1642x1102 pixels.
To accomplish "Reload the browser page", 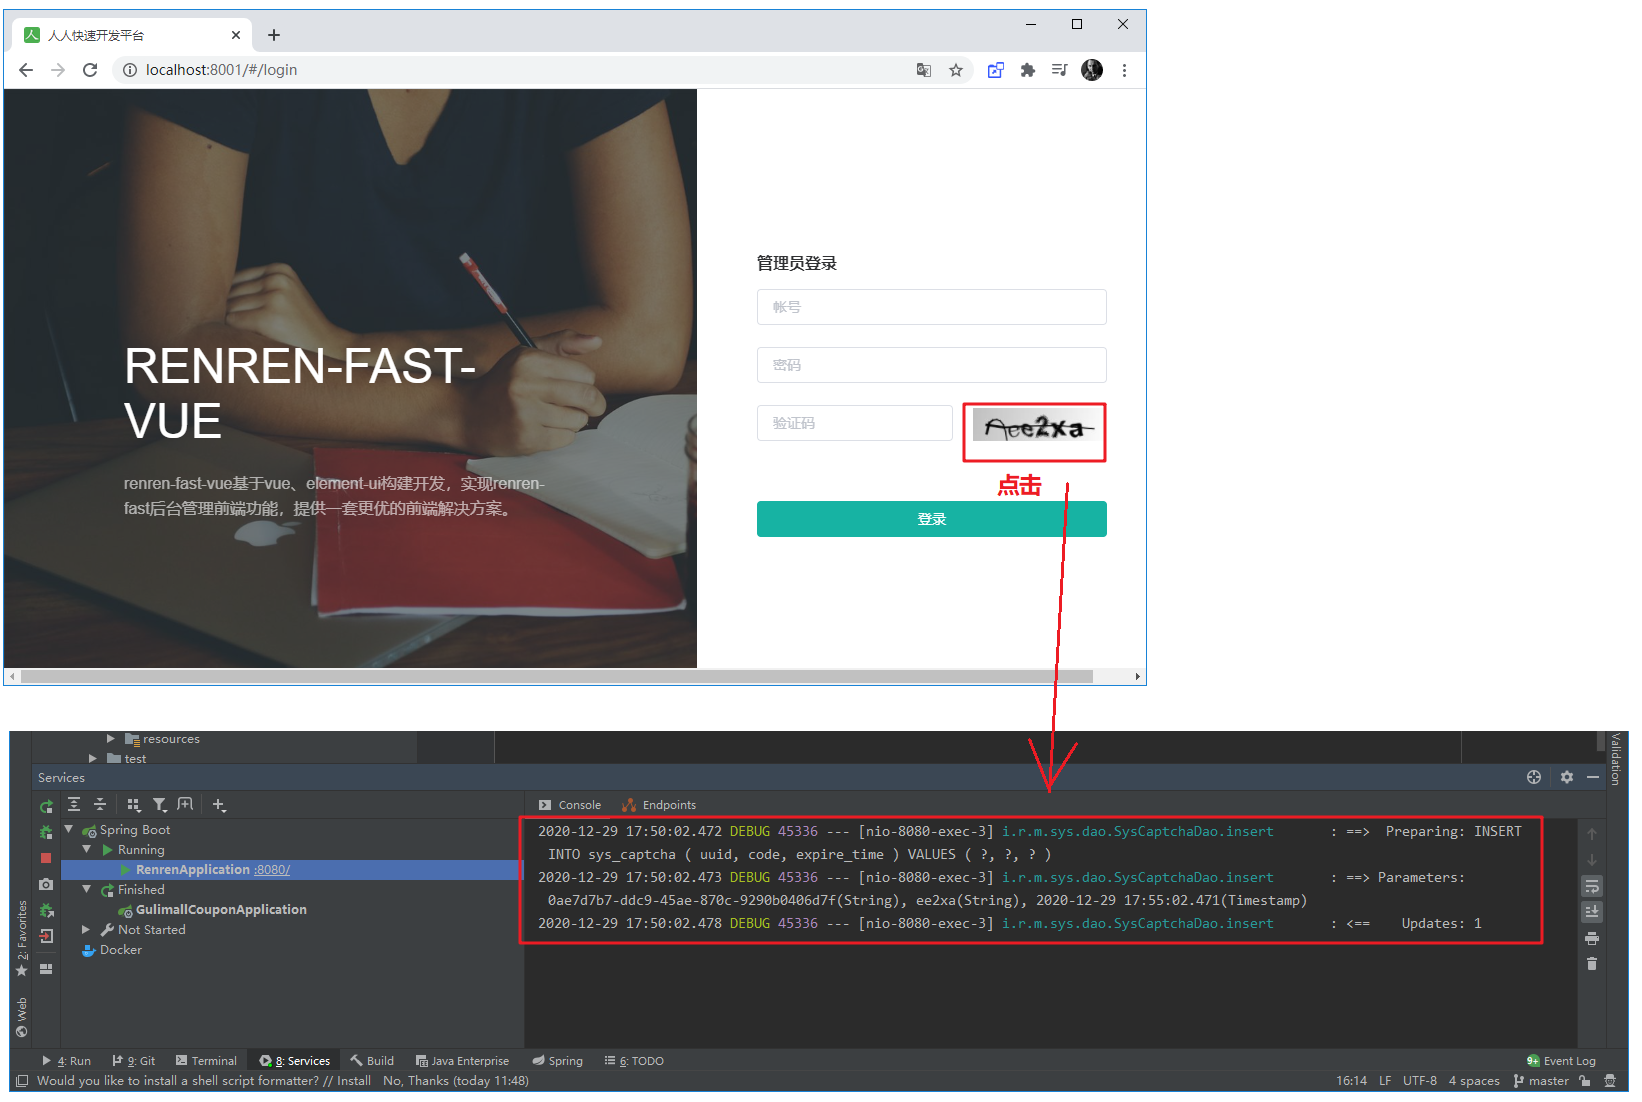I will tap(90, 70).
